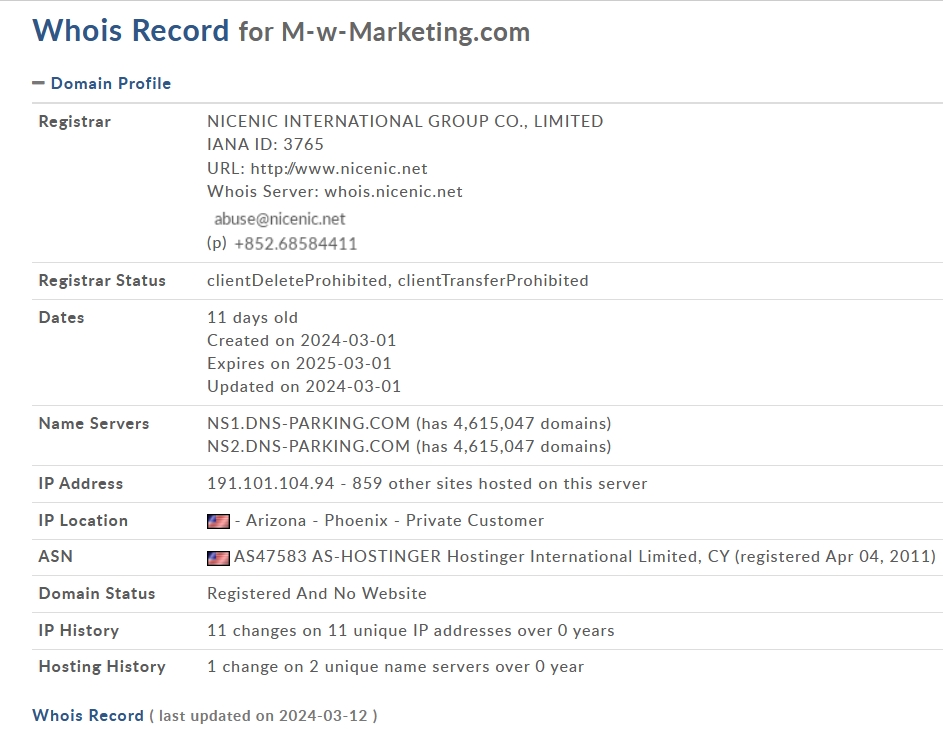Click the IP History changes text
943x729 pixels.
(x=411, y=631)
